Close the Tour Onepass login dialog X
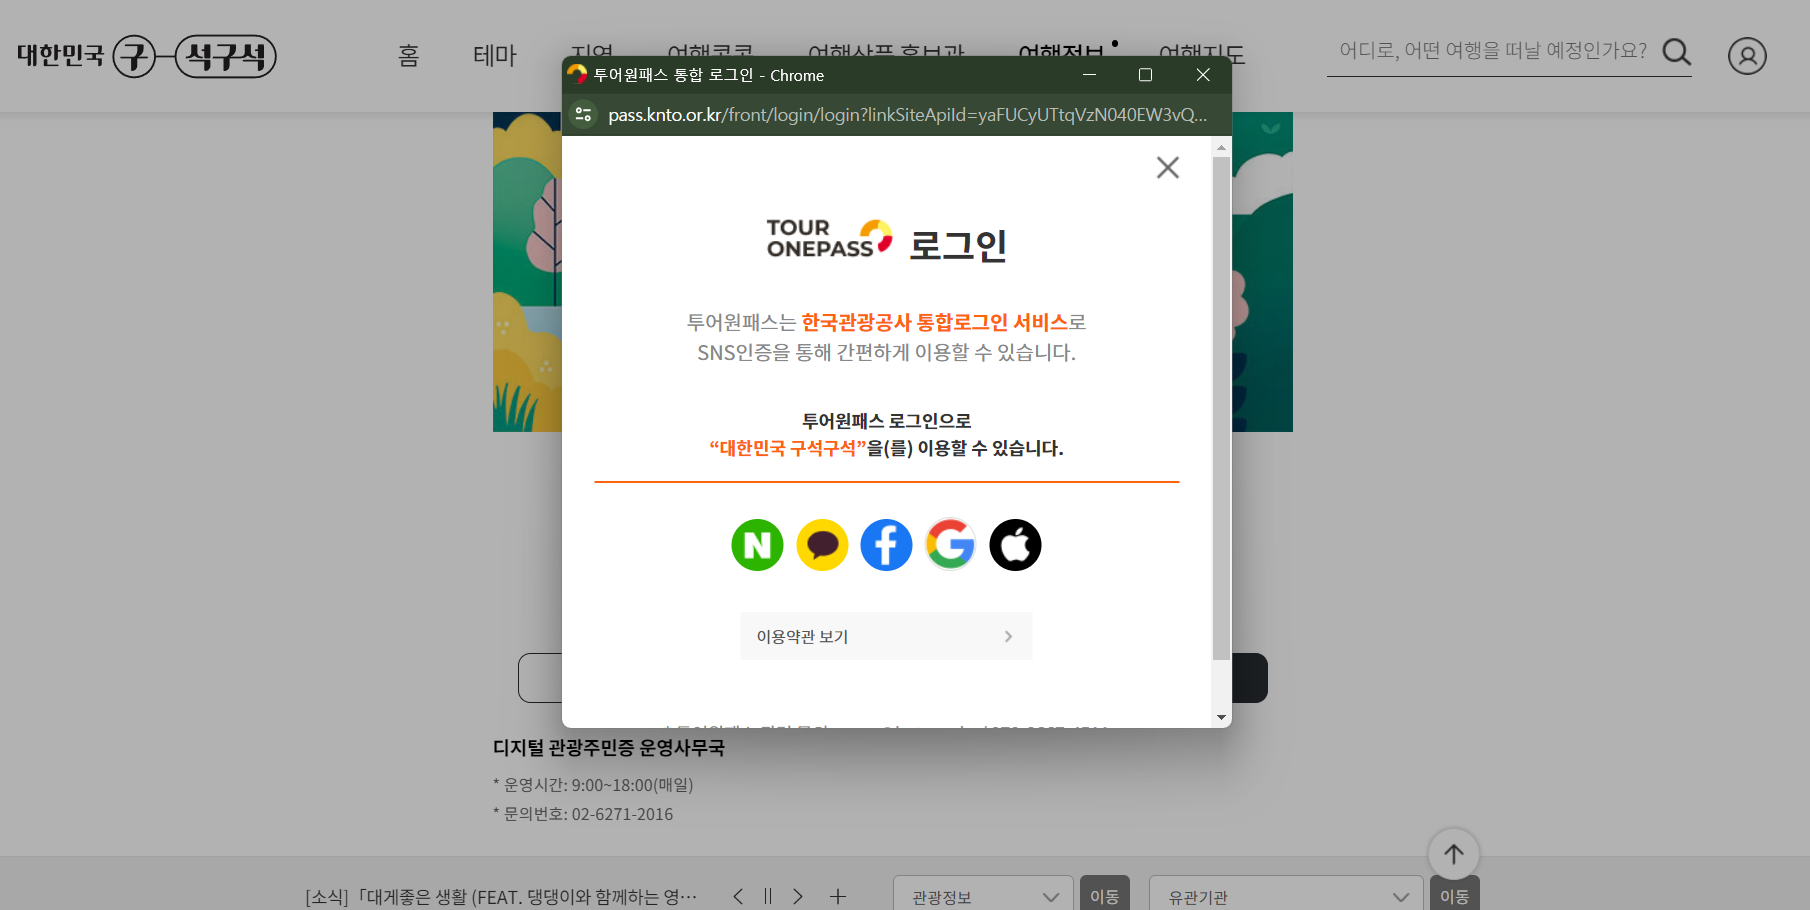Screen dimensions: 1810x910 click(1167, 167)
